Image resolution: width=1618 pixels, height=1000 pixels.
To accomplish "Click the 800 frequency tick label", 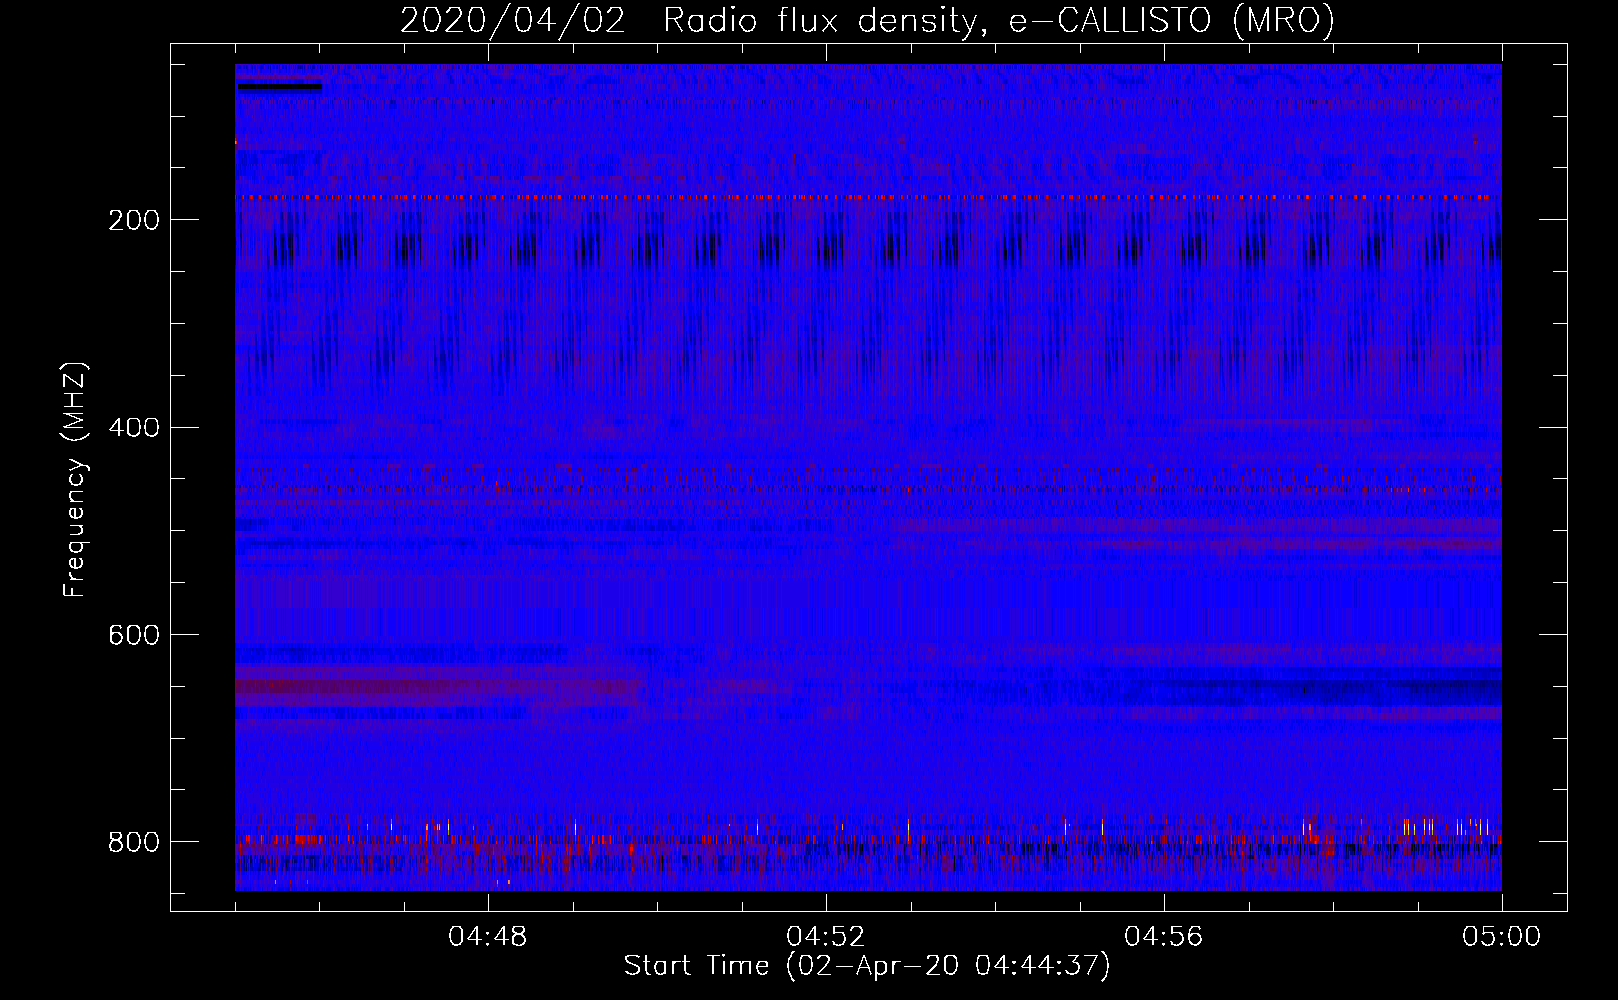I will 133,842.
